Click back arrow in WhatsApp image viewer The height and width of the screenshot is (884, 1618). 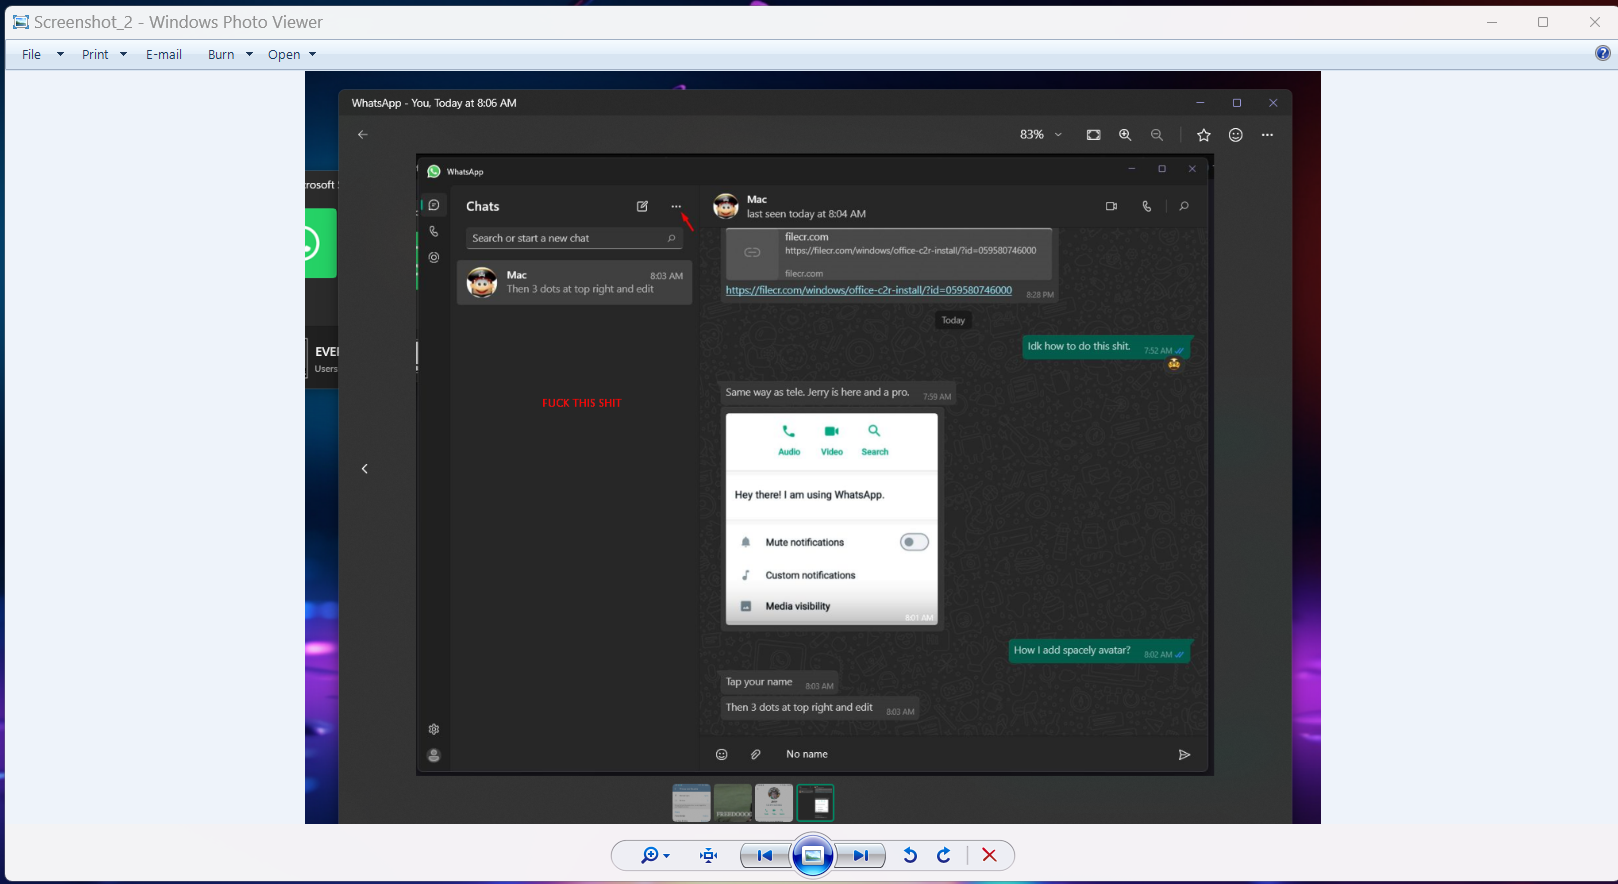363,134
